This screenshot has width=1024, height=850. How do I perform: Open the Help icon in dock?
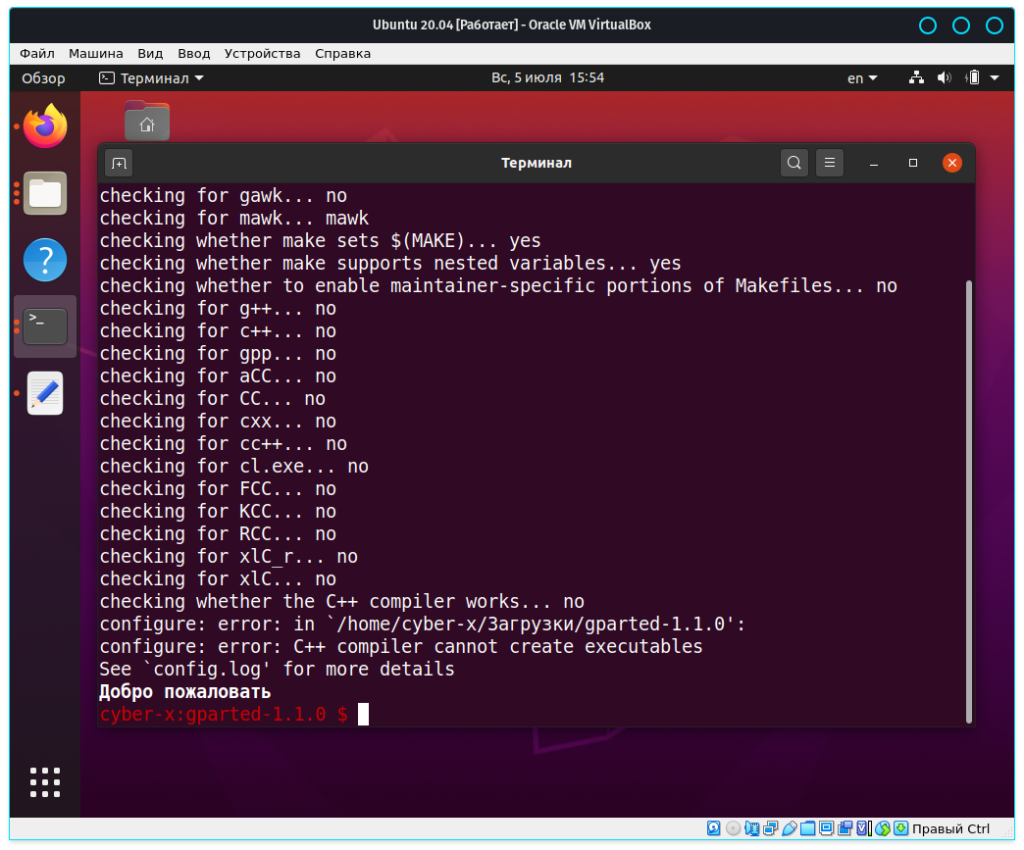tap(45, 260)
